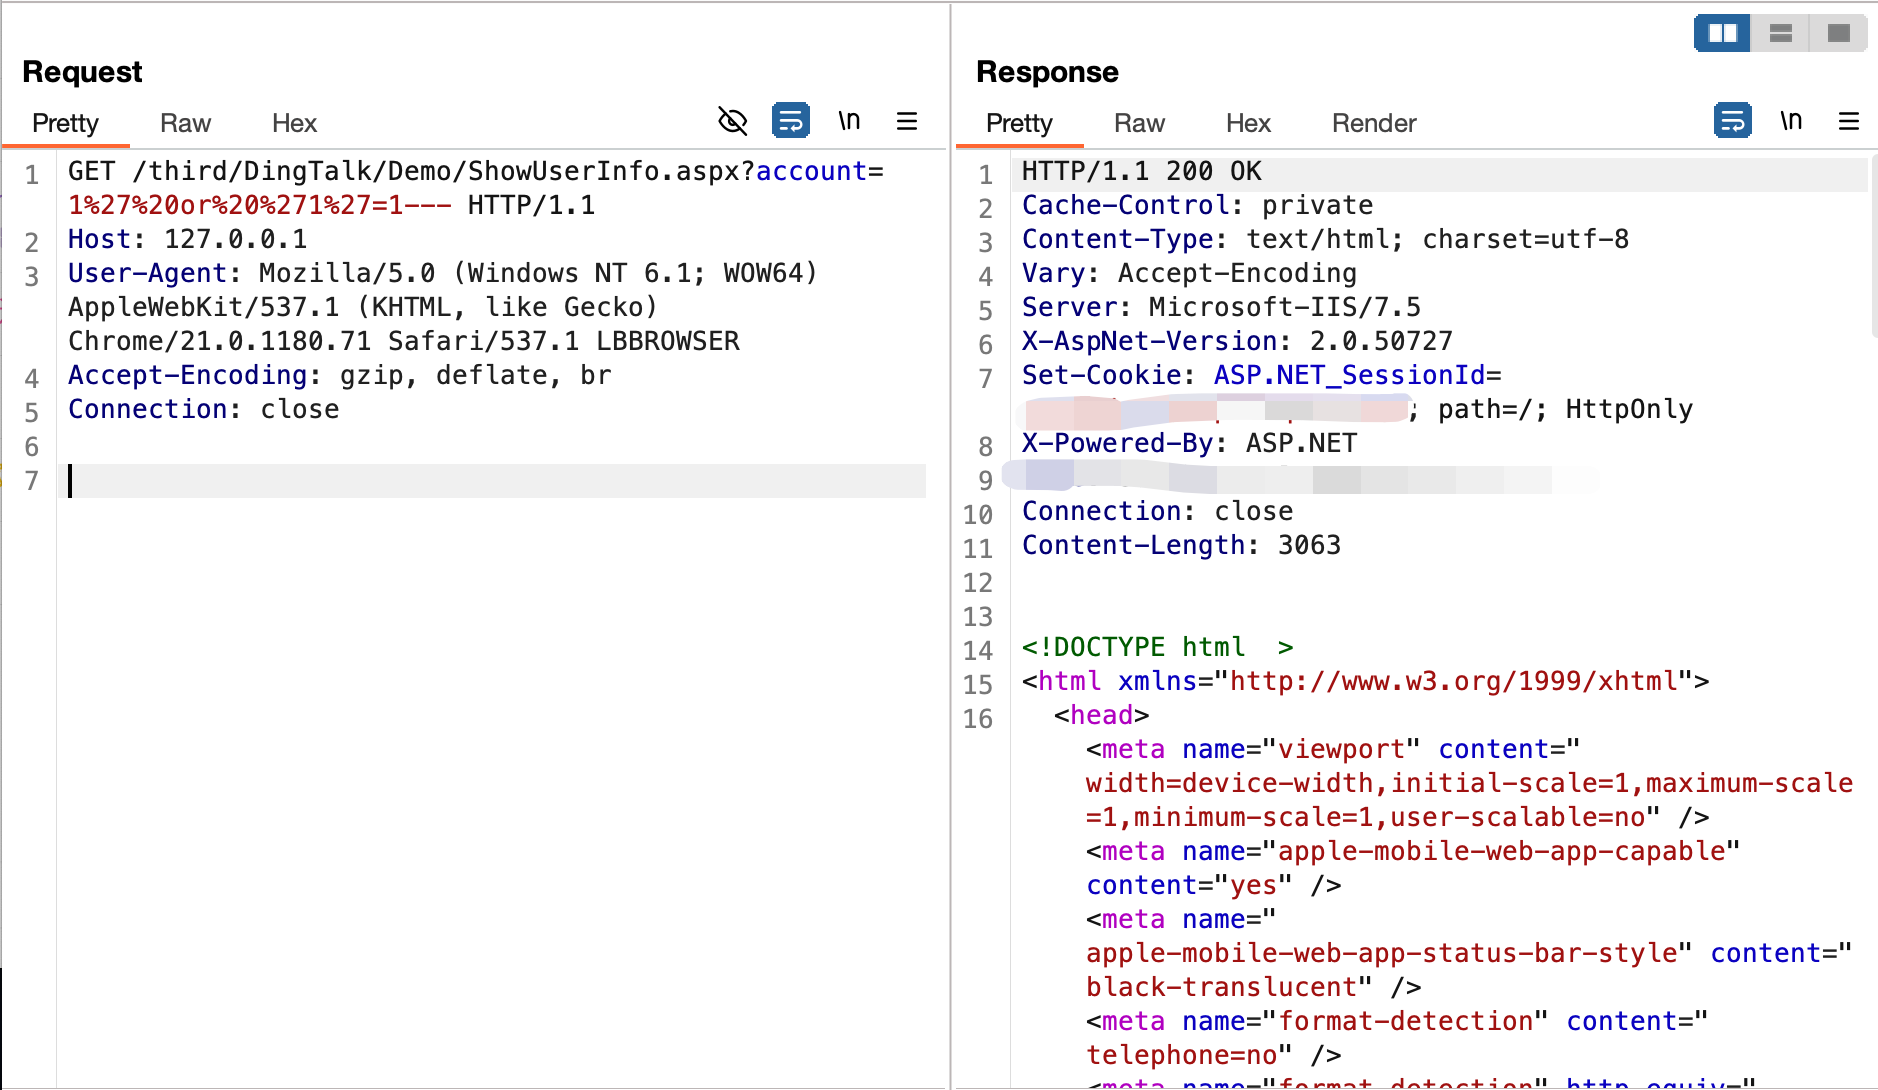Click 'path=/; HttpOnly' cookie attributes
Viewport: 1878px width, 1090px height.
(1565, 409)
